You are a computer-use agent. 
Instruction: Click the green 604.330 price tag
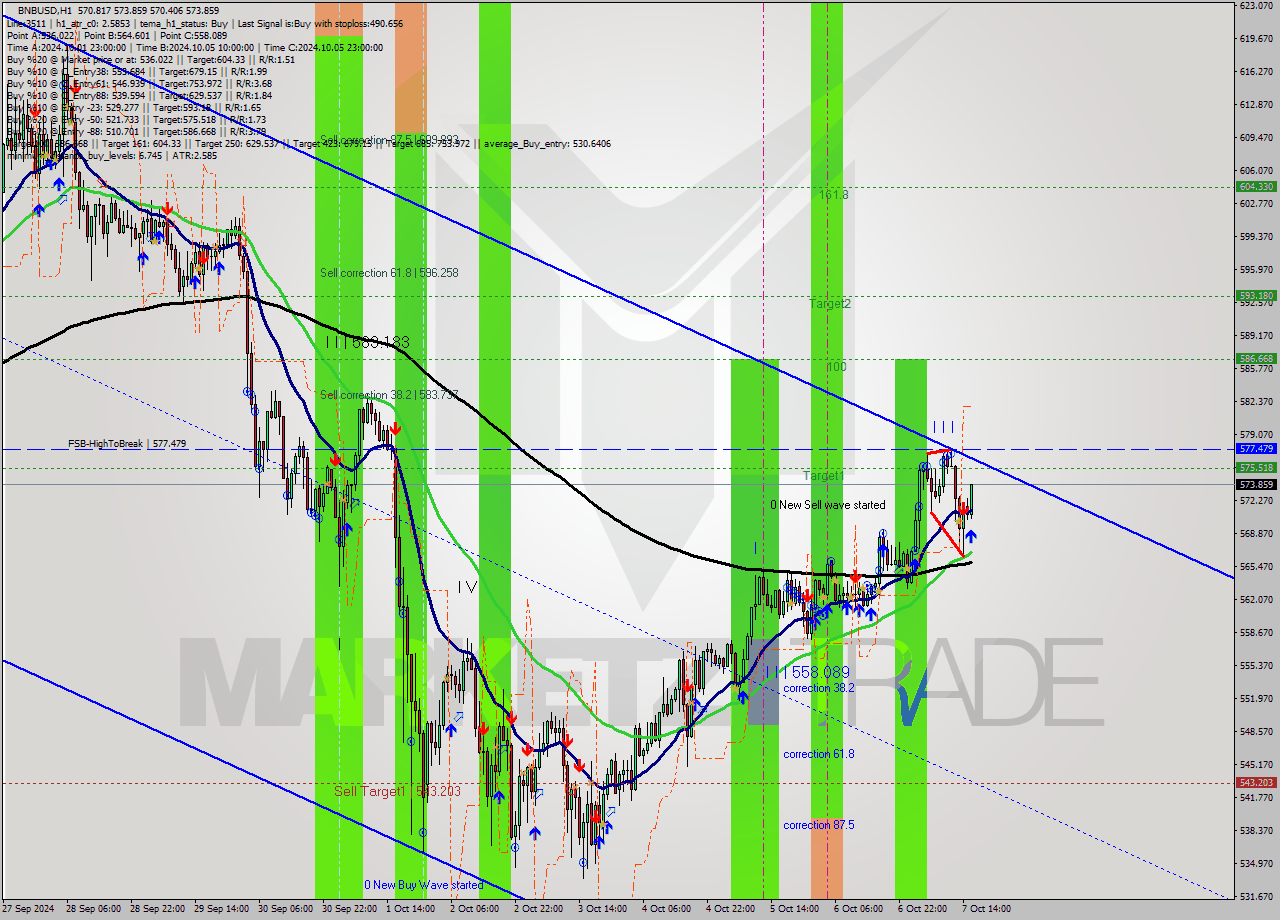[x=1256, y=187]
